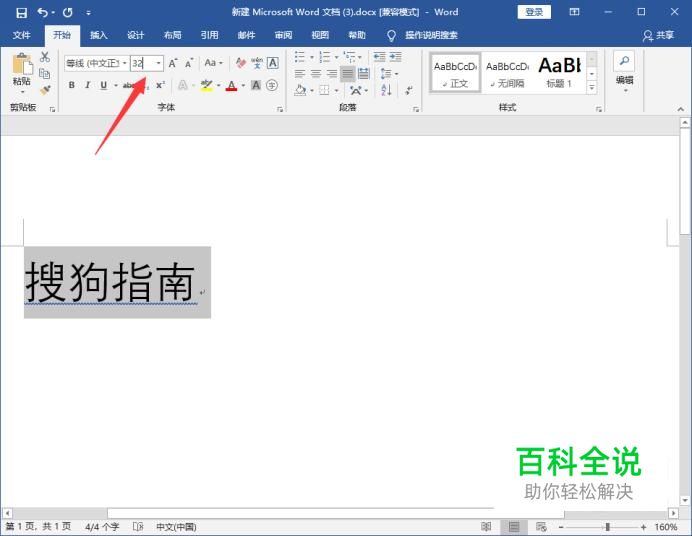The width and height of the screenshot is (692, 536).
Task: Apply the 正文 Normal style
Action: coord(455,73)
